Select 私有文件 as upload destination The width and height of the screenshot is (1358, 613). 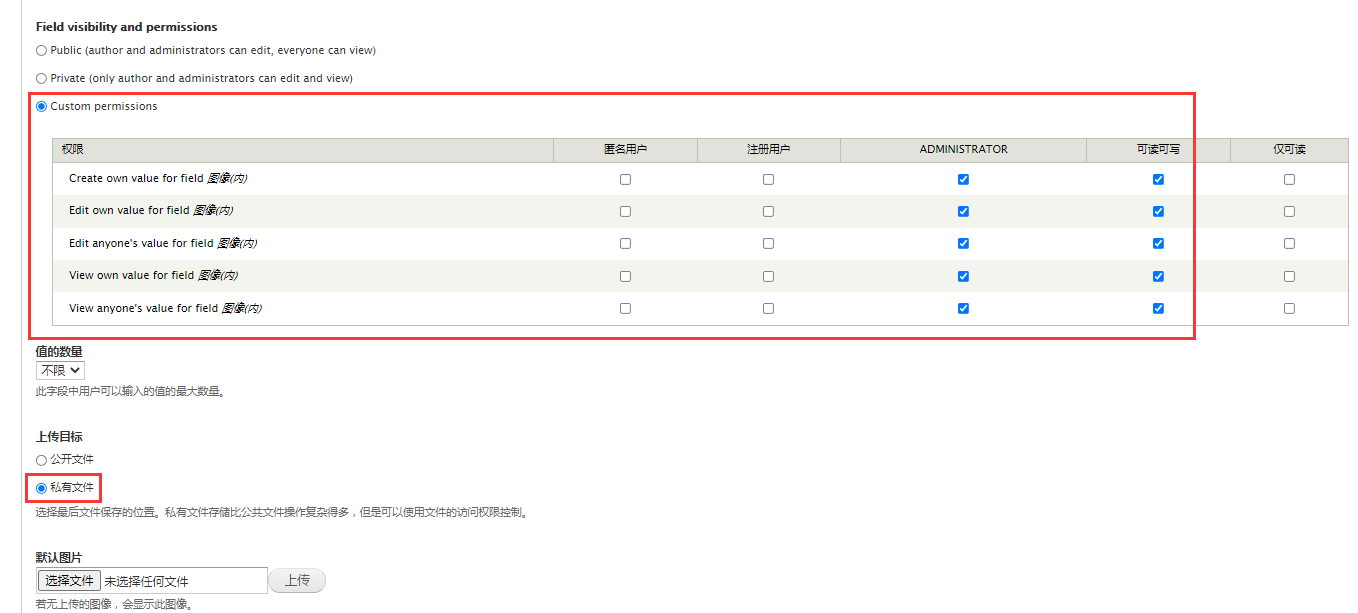tap(41, 488)
